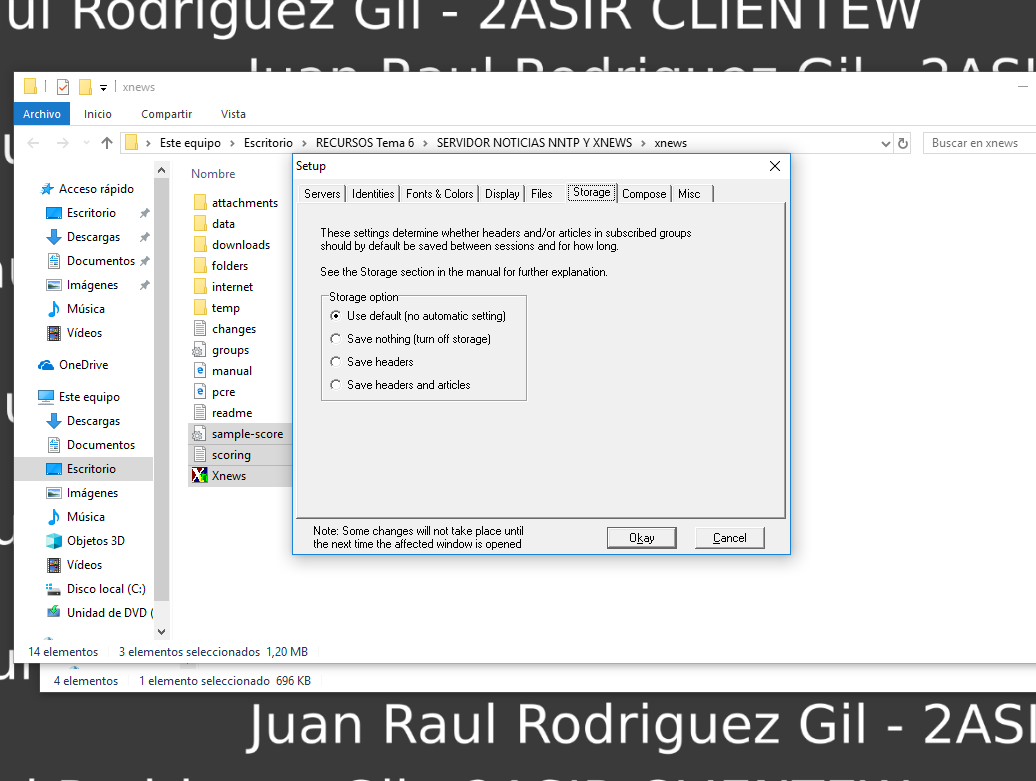Open pinned Imágenes under Acceso rápido
Image resolution: width=1036 pixels, height=781 pixels.
pyautogui.click(x=92, y=285)
